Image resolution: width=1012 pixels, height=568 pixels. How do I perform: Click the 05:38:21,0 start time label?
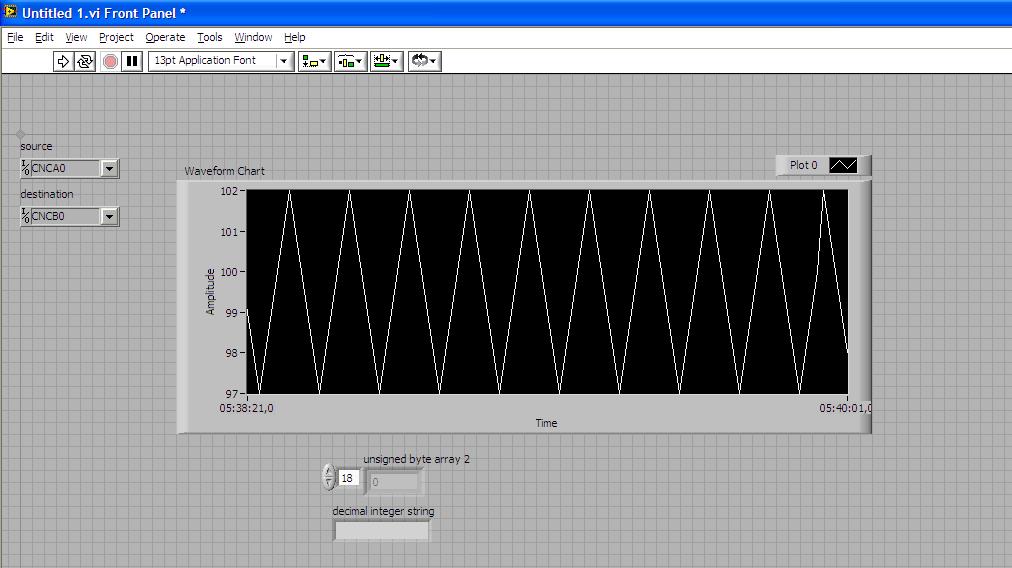coord(247,408)
